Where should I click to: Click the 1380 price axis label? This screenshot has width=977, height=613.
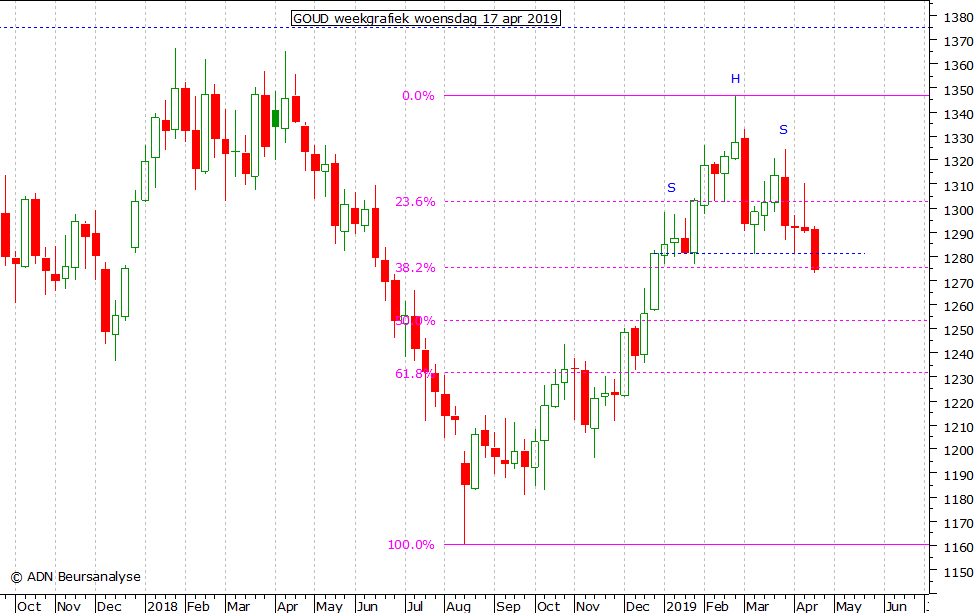(x=958, y=17)
